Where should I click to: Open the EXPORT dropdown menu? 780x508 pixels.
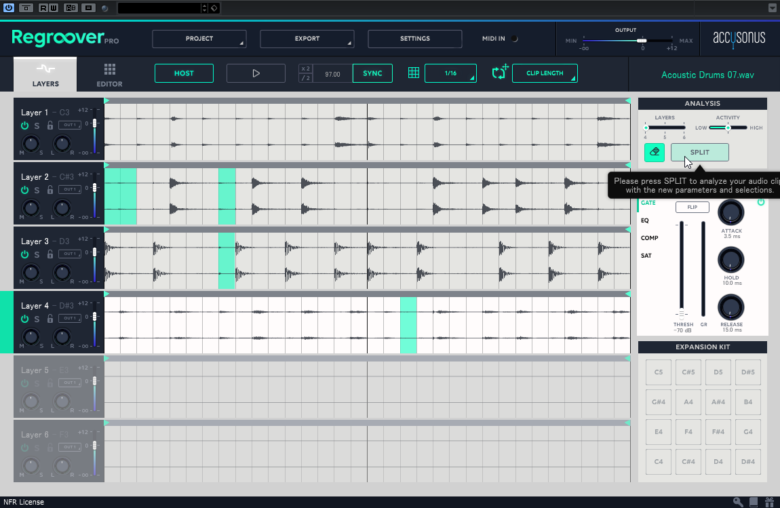point(306,39)
